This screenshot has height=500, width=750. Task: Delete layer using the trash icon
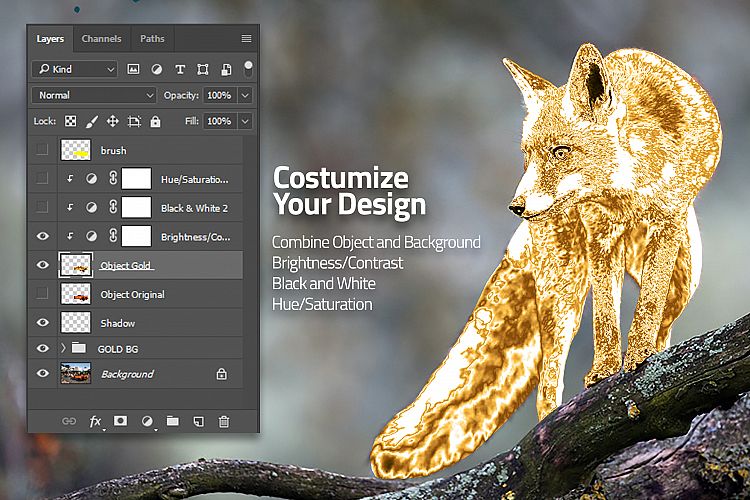coord(224,421)
